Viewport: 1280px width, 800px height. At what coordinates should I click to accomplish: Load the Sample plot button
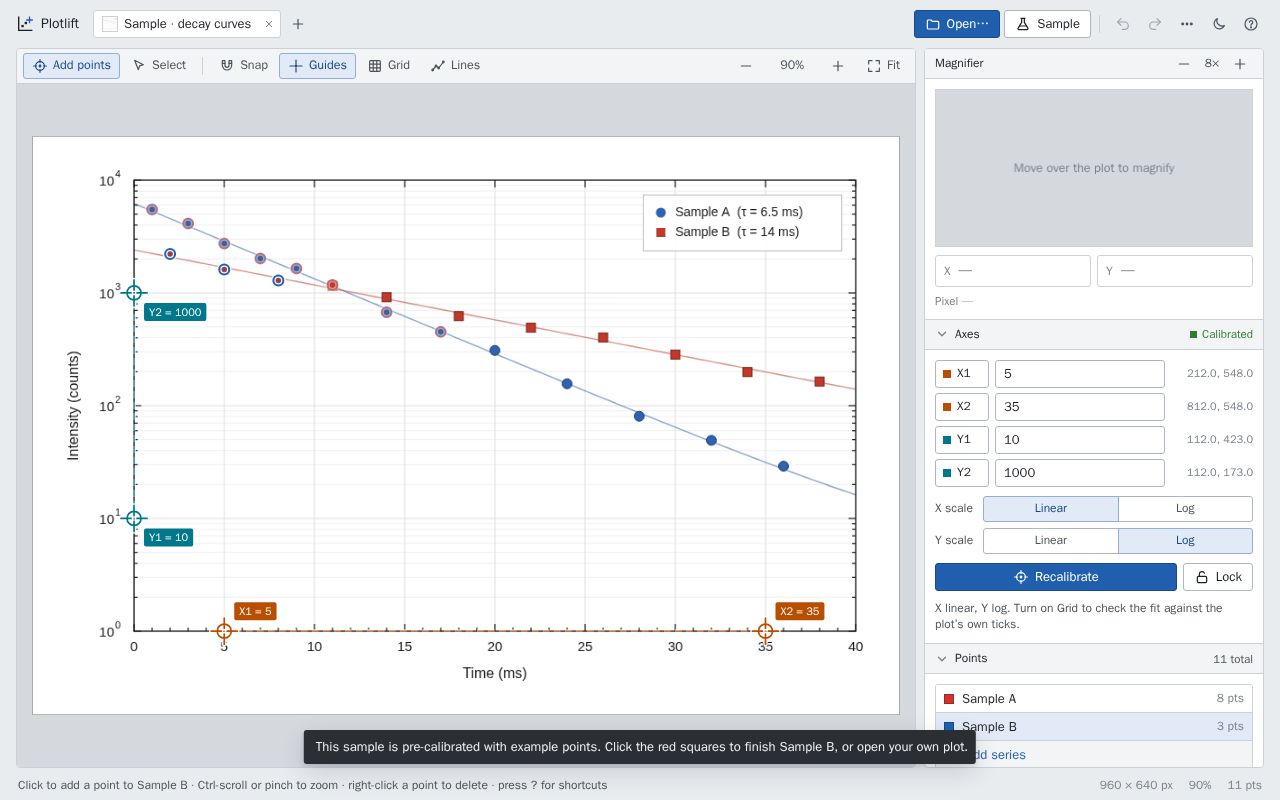(x=1047, y=24)
